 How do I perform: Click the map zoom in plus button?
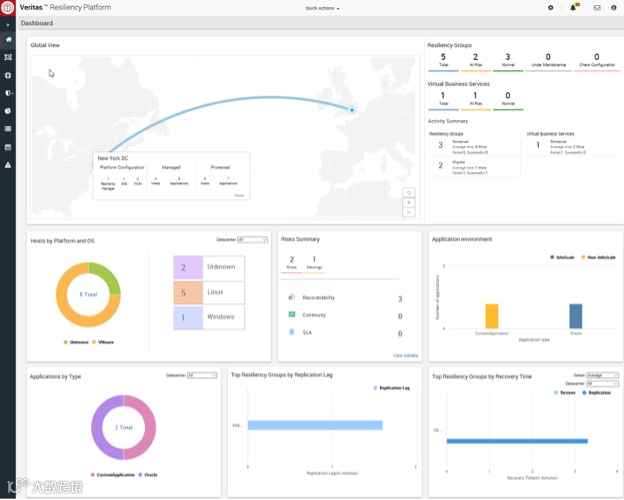click(x=409, y=203)
